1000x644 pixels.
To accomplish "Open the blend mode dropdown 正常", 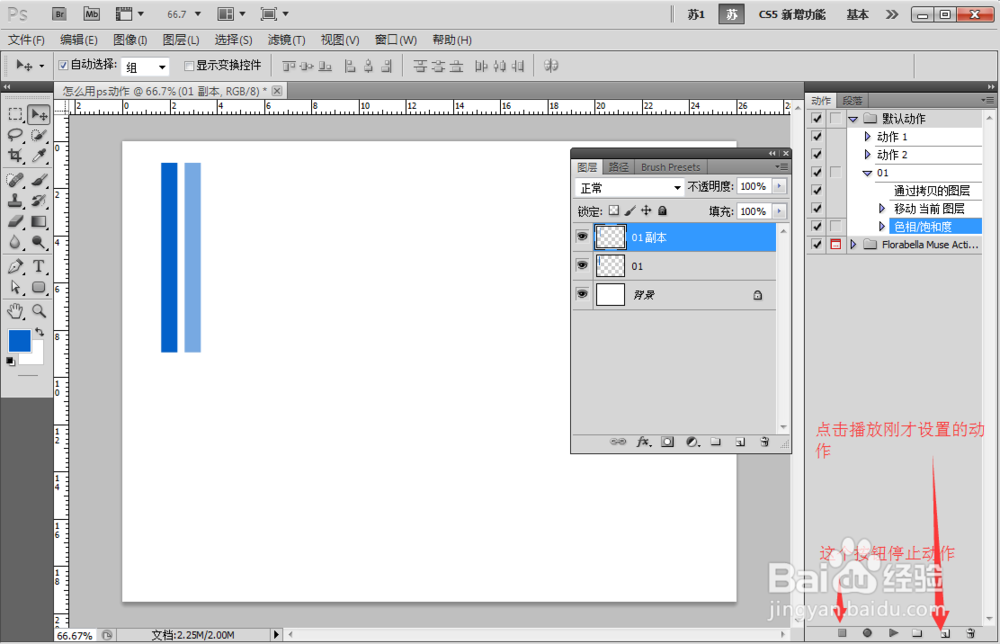I will 629,187.
